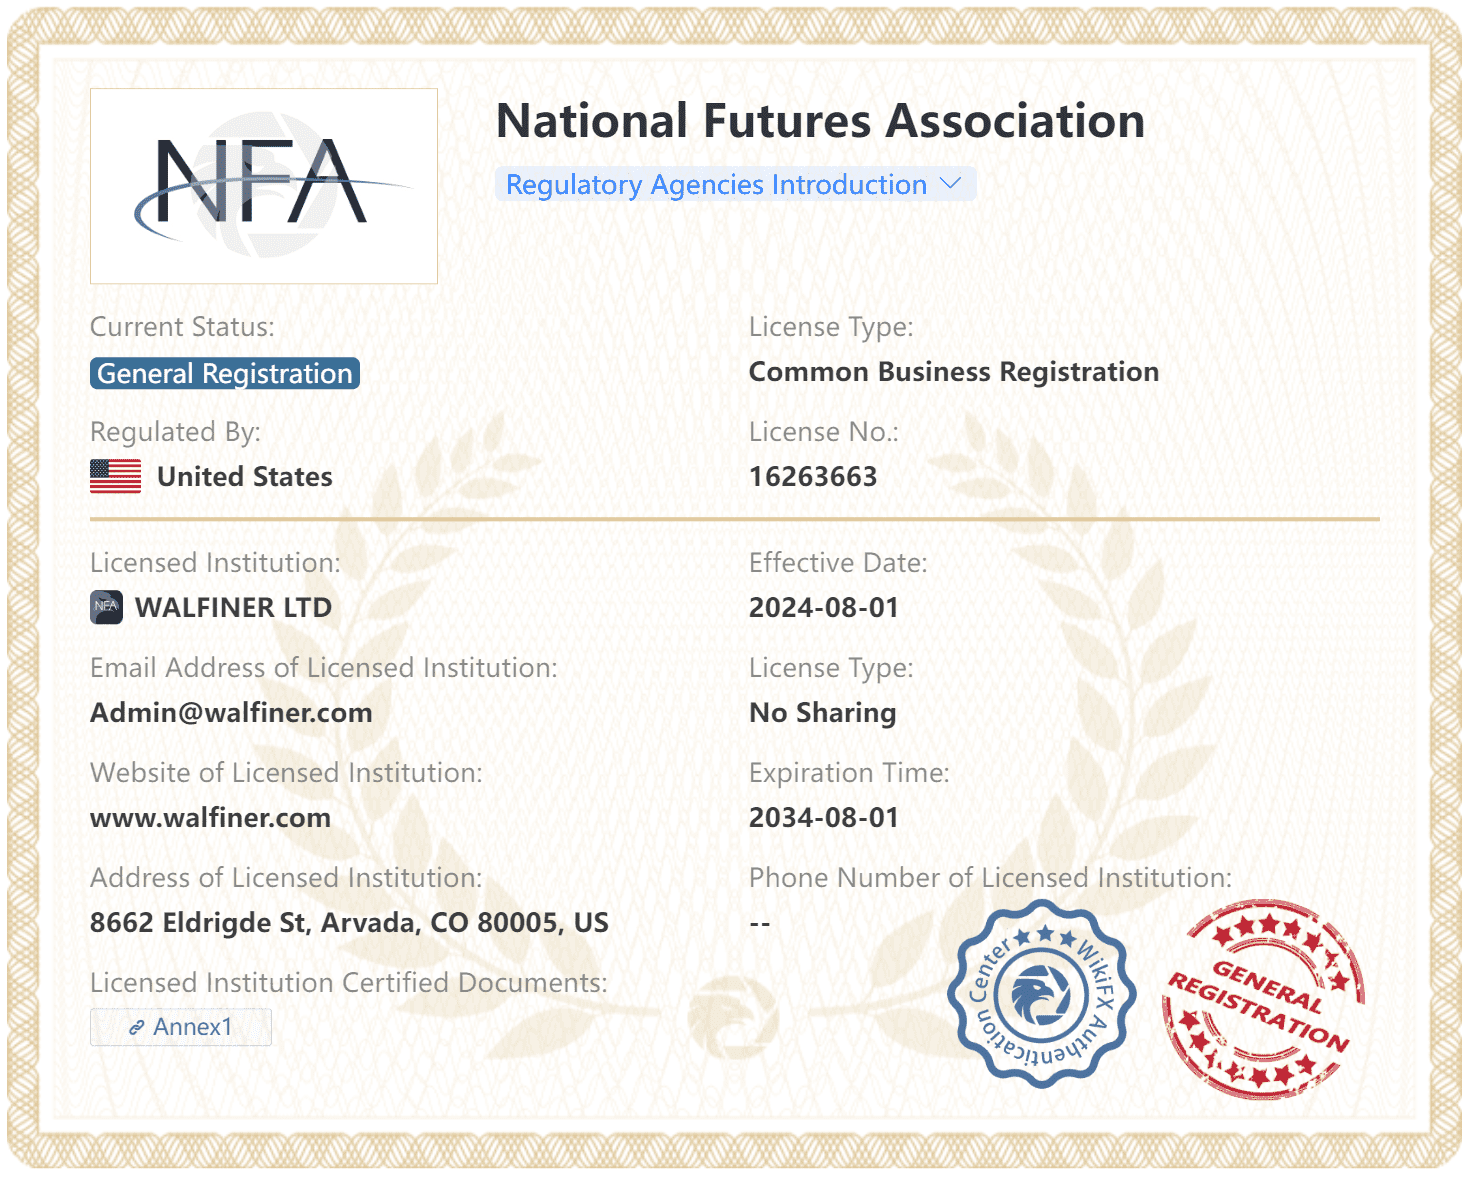The image size is (1470, 1177).
Task: Click the National Futures Association heading
Action: point(820,121)
